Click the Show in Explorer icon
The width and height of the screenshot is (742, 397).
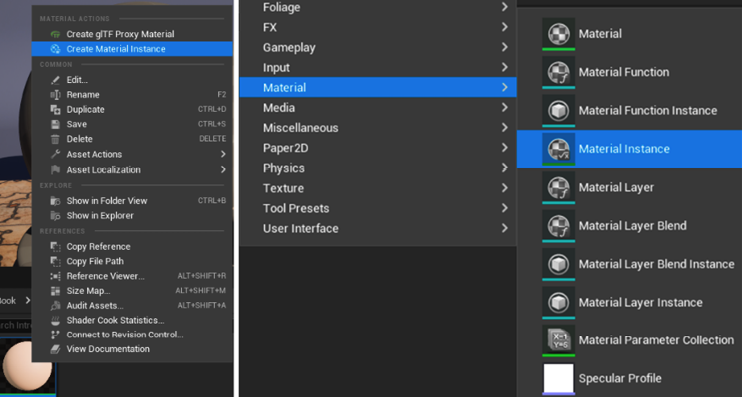click(x=55, y=216)
